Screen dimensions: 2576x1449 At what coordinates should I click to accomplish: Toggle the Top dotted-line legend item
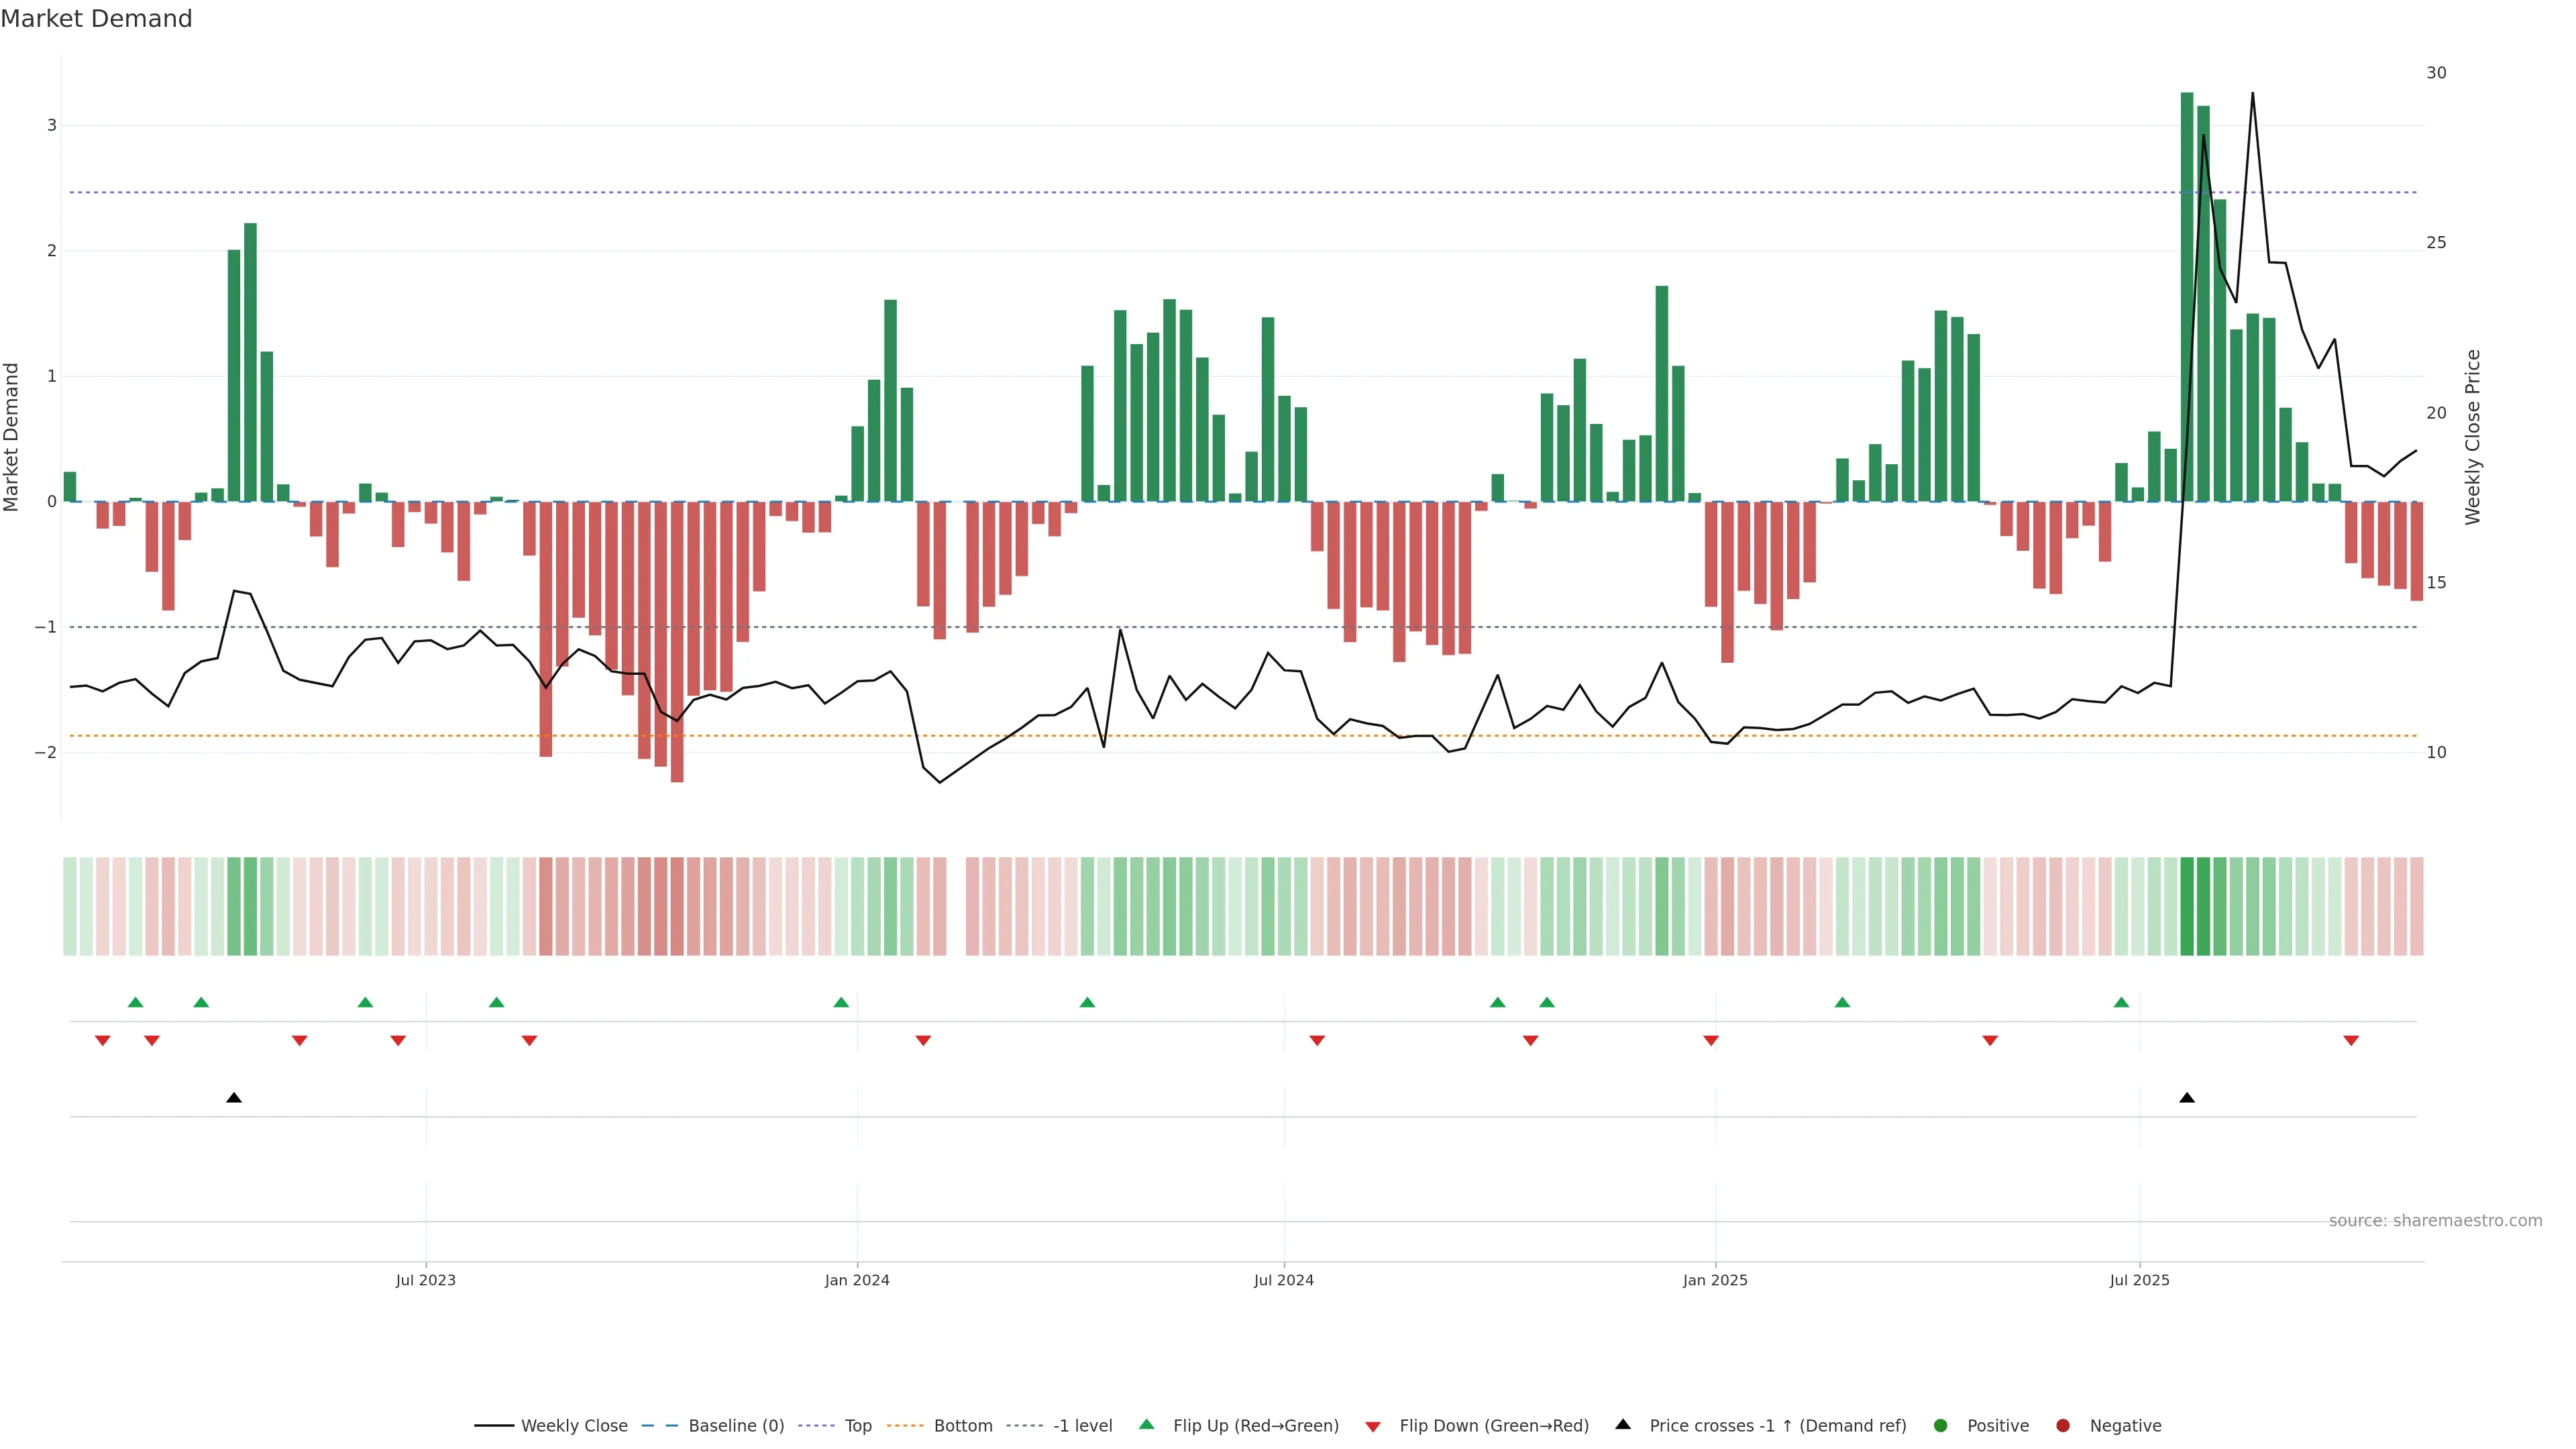(x=857, y=1425)
